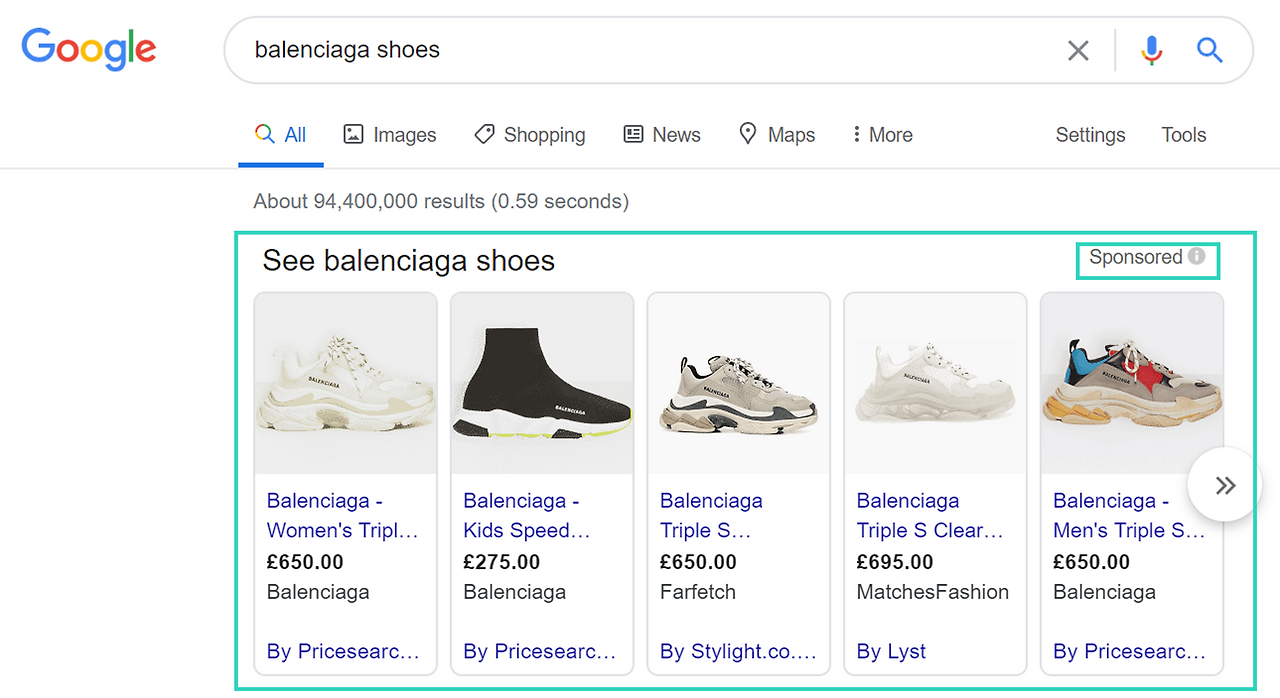
Task: Open the Images search camera icon tab
Action: coord(354,134)
